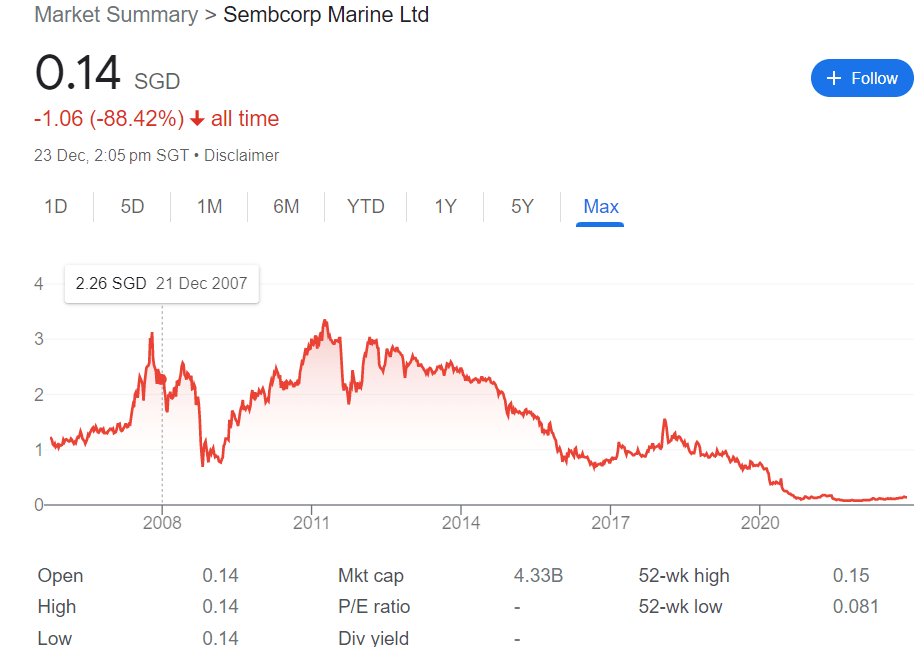Select the 1D time range tab
This screenshot has height=647, width=923.
pos(55,207)
